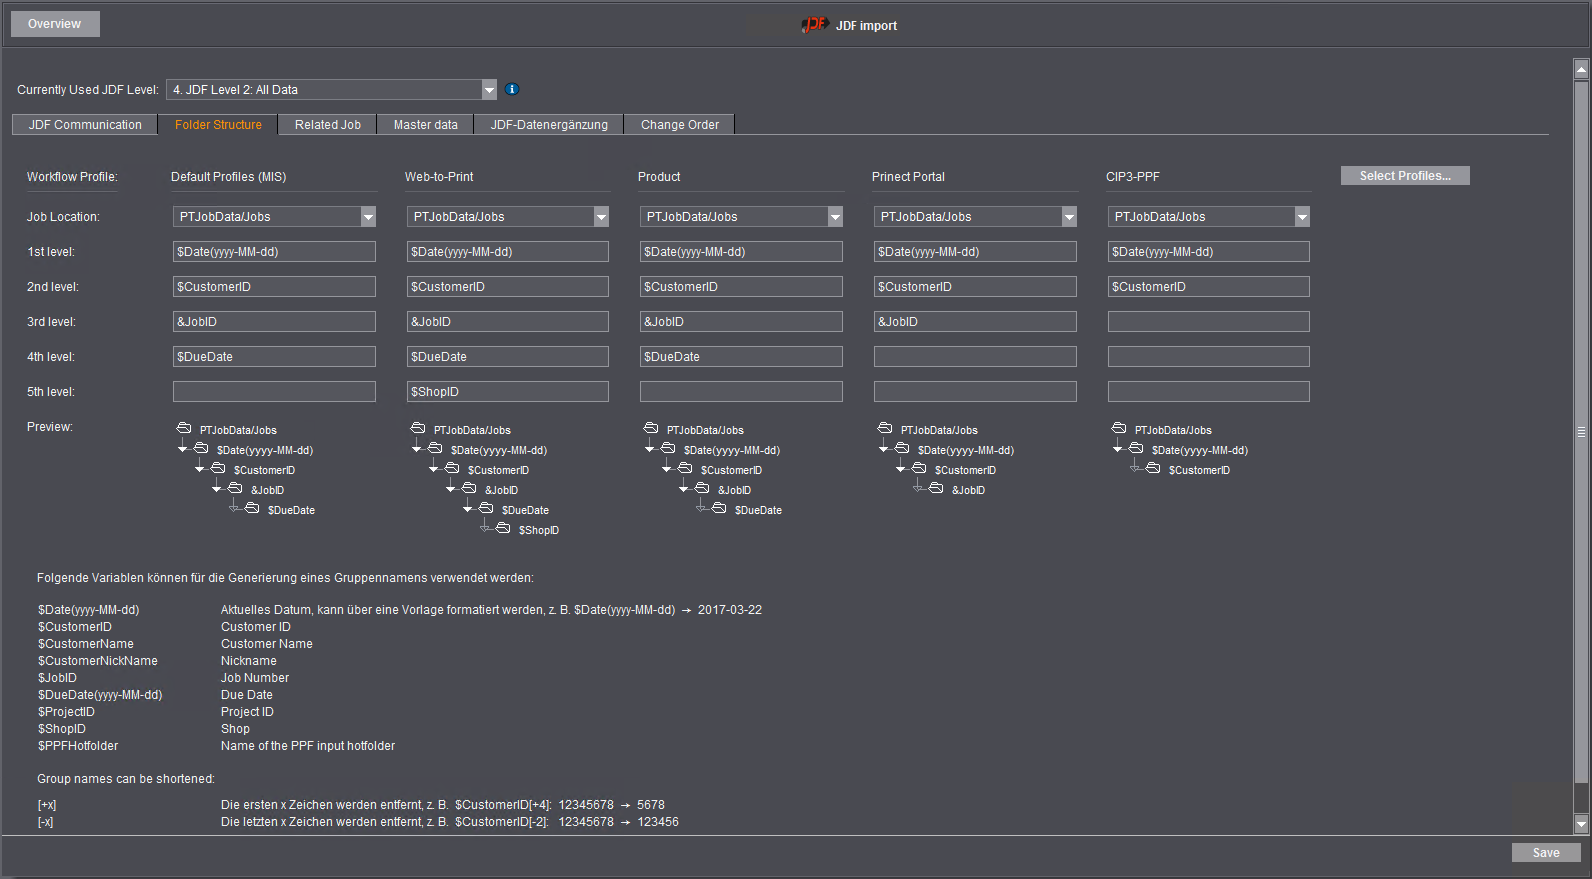
Task: Return to Overview via the top button
Action: click(x=55, y=24)
